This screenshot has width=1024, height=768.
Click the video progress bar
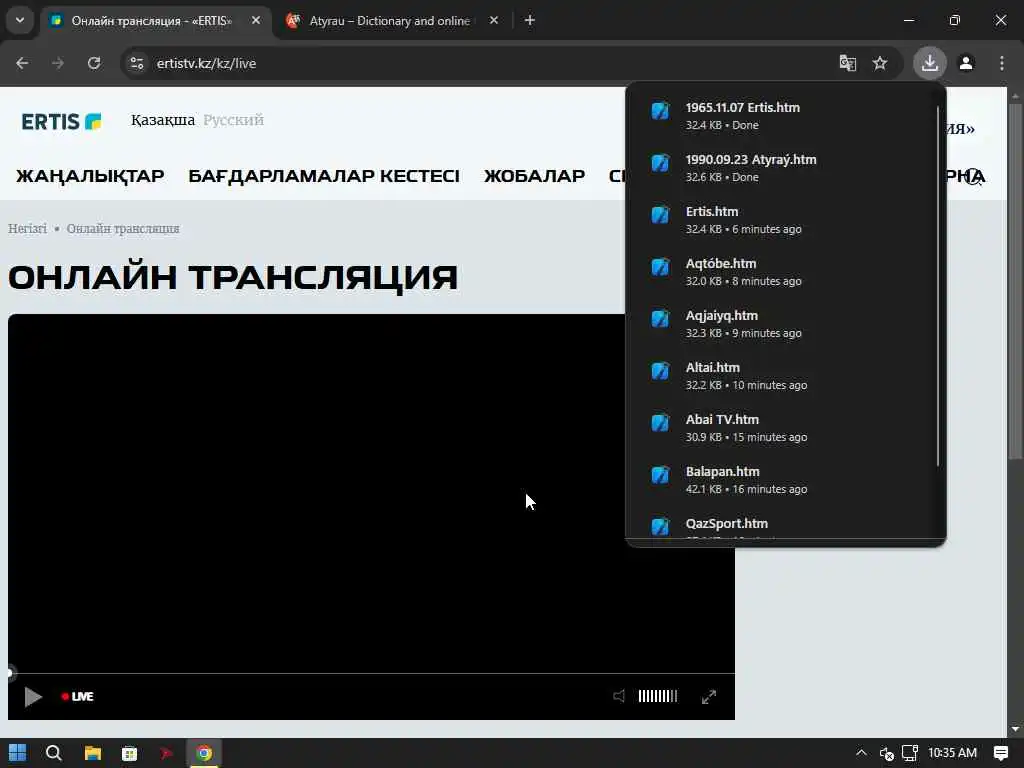click(x=371, y=673)
